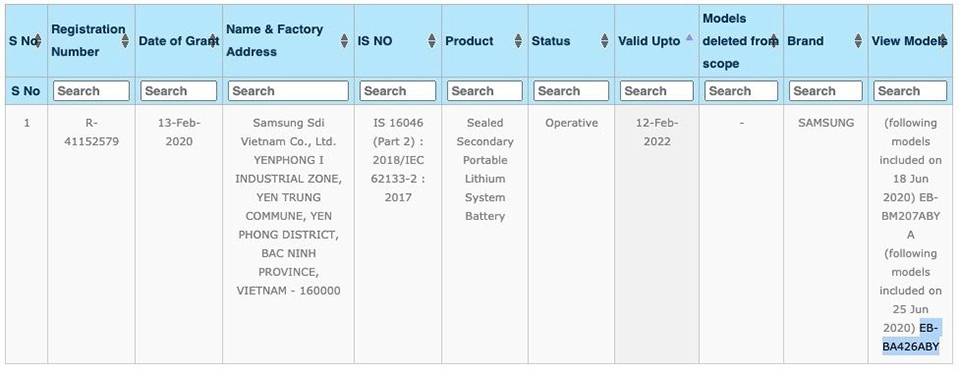Select registration number R-41152579 cell
960x371 pixels.
point(91,132)
